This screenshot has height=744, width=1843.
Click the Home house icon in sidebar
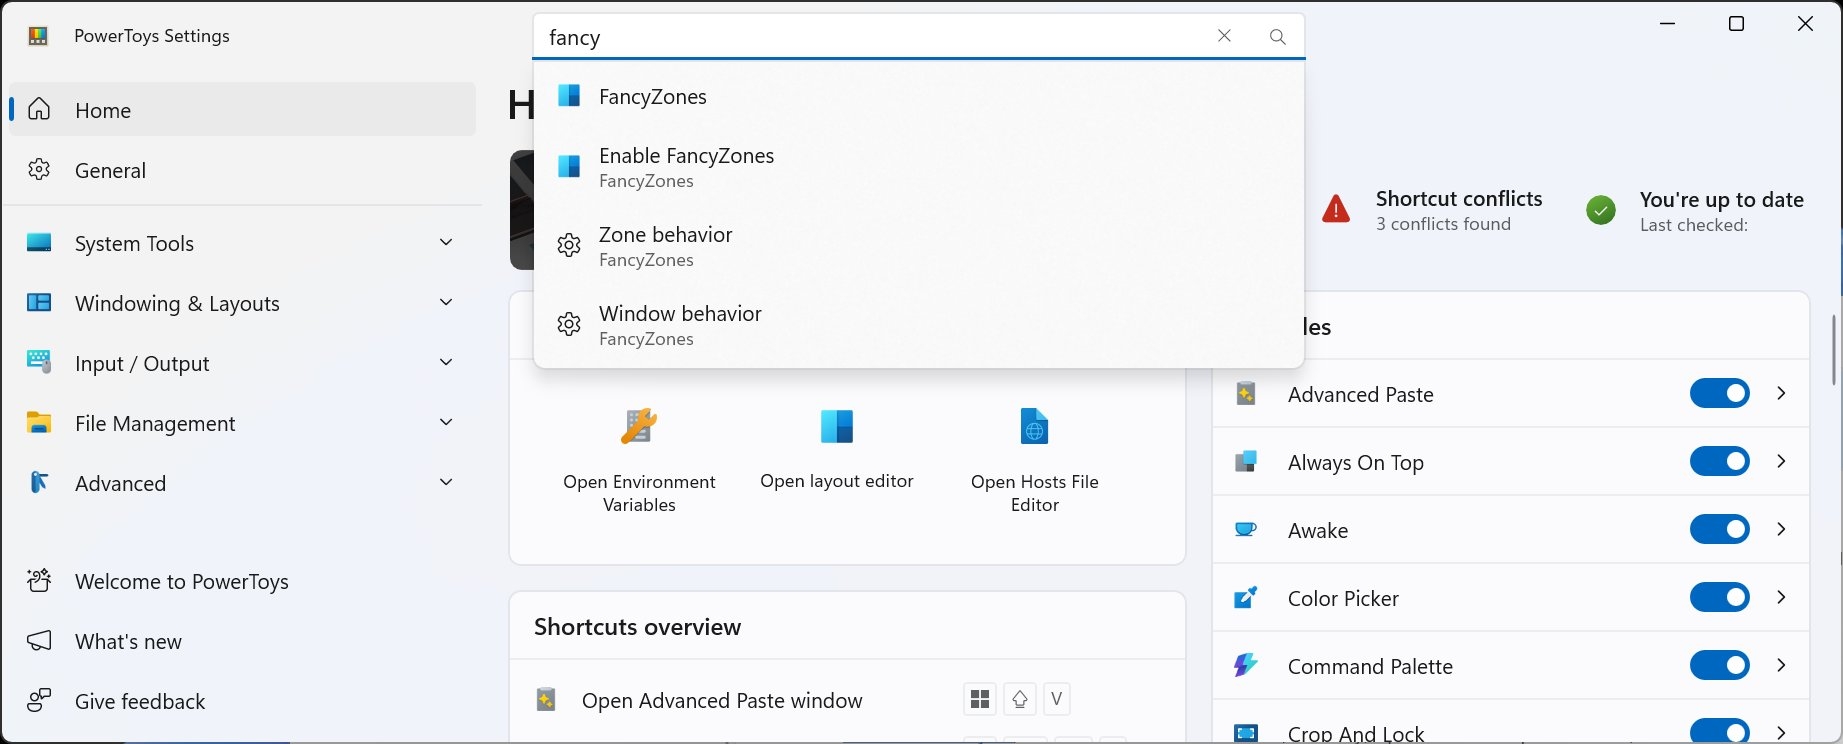point(39,109)
